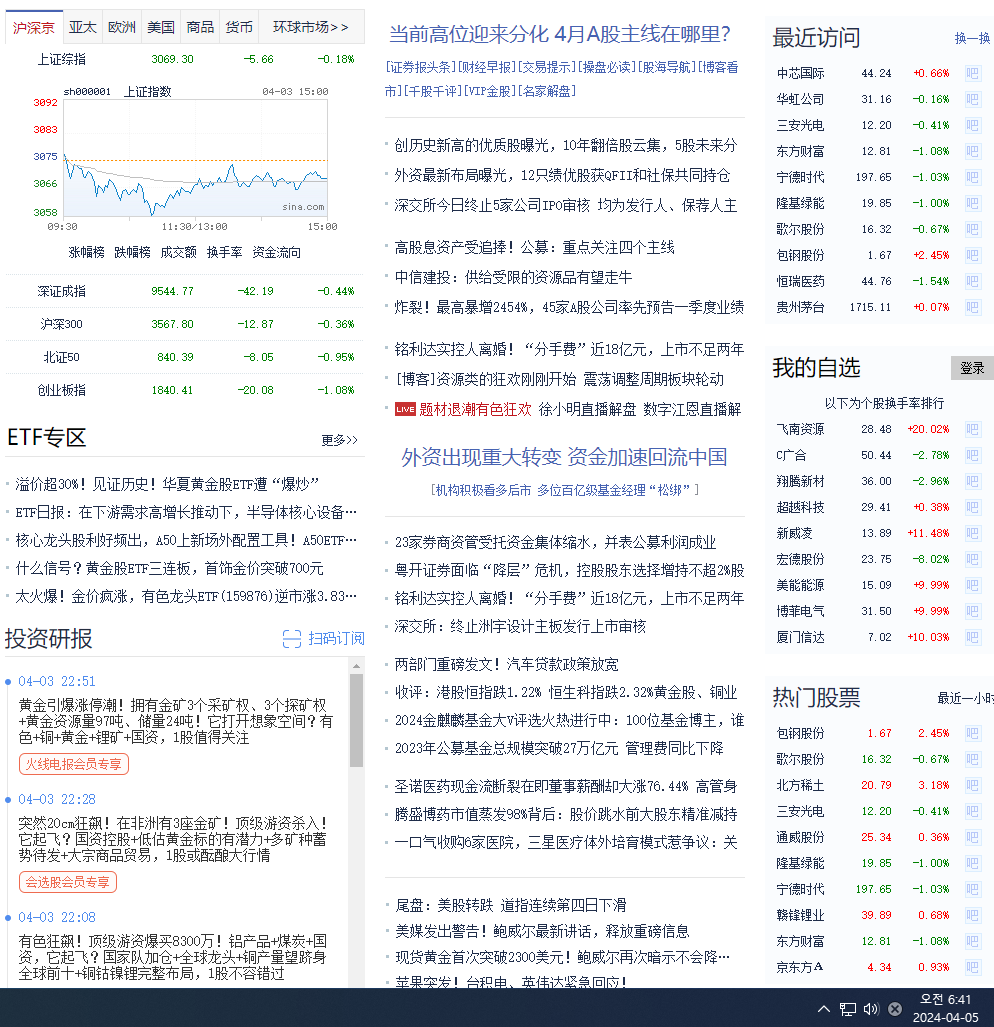
Task: Click the 投资研报 scrollbar up arrow
Action: point(356,666)
